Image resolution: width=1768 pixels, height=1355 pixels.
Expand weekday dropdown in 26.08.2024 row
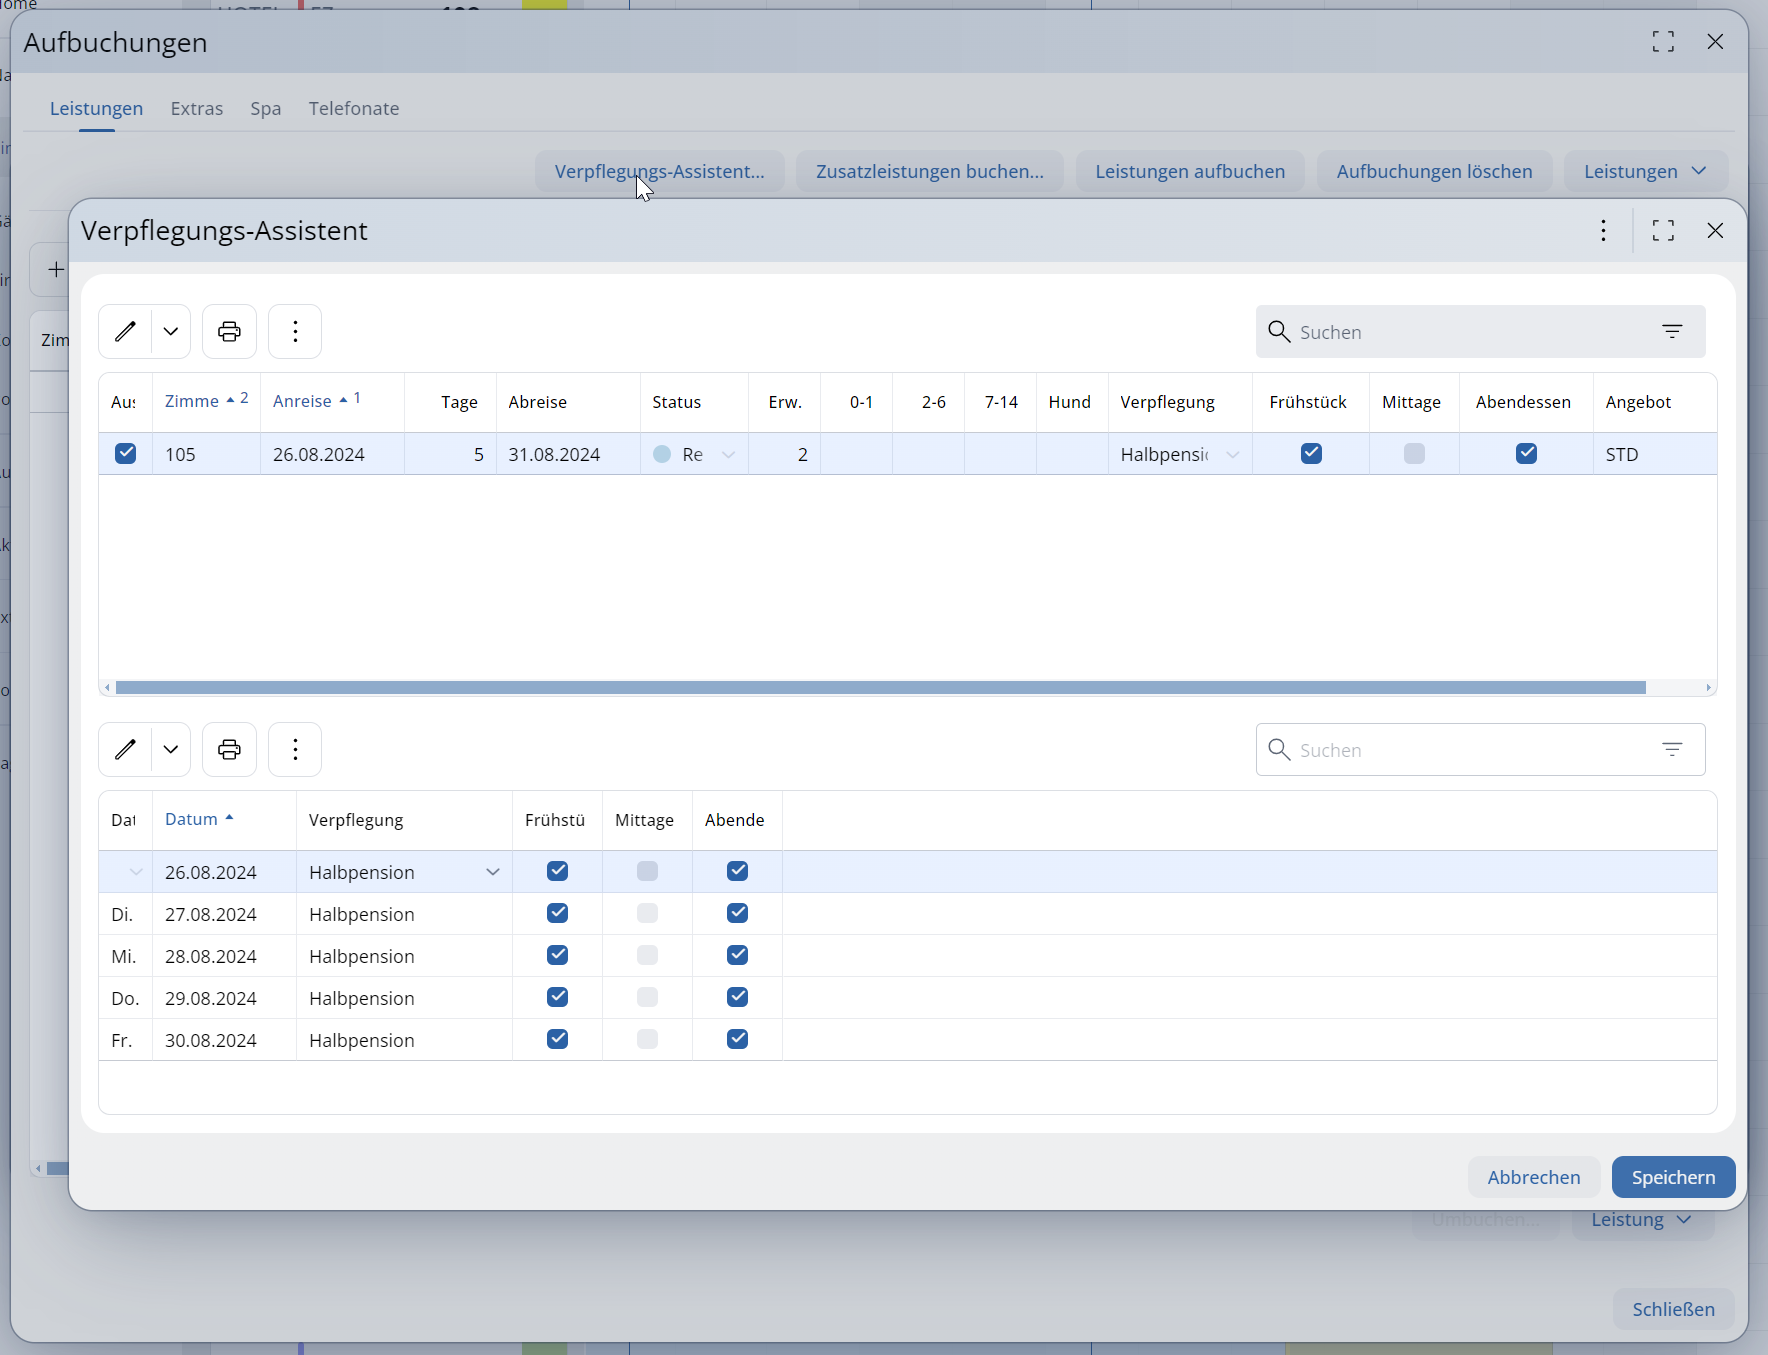[136, 872]
